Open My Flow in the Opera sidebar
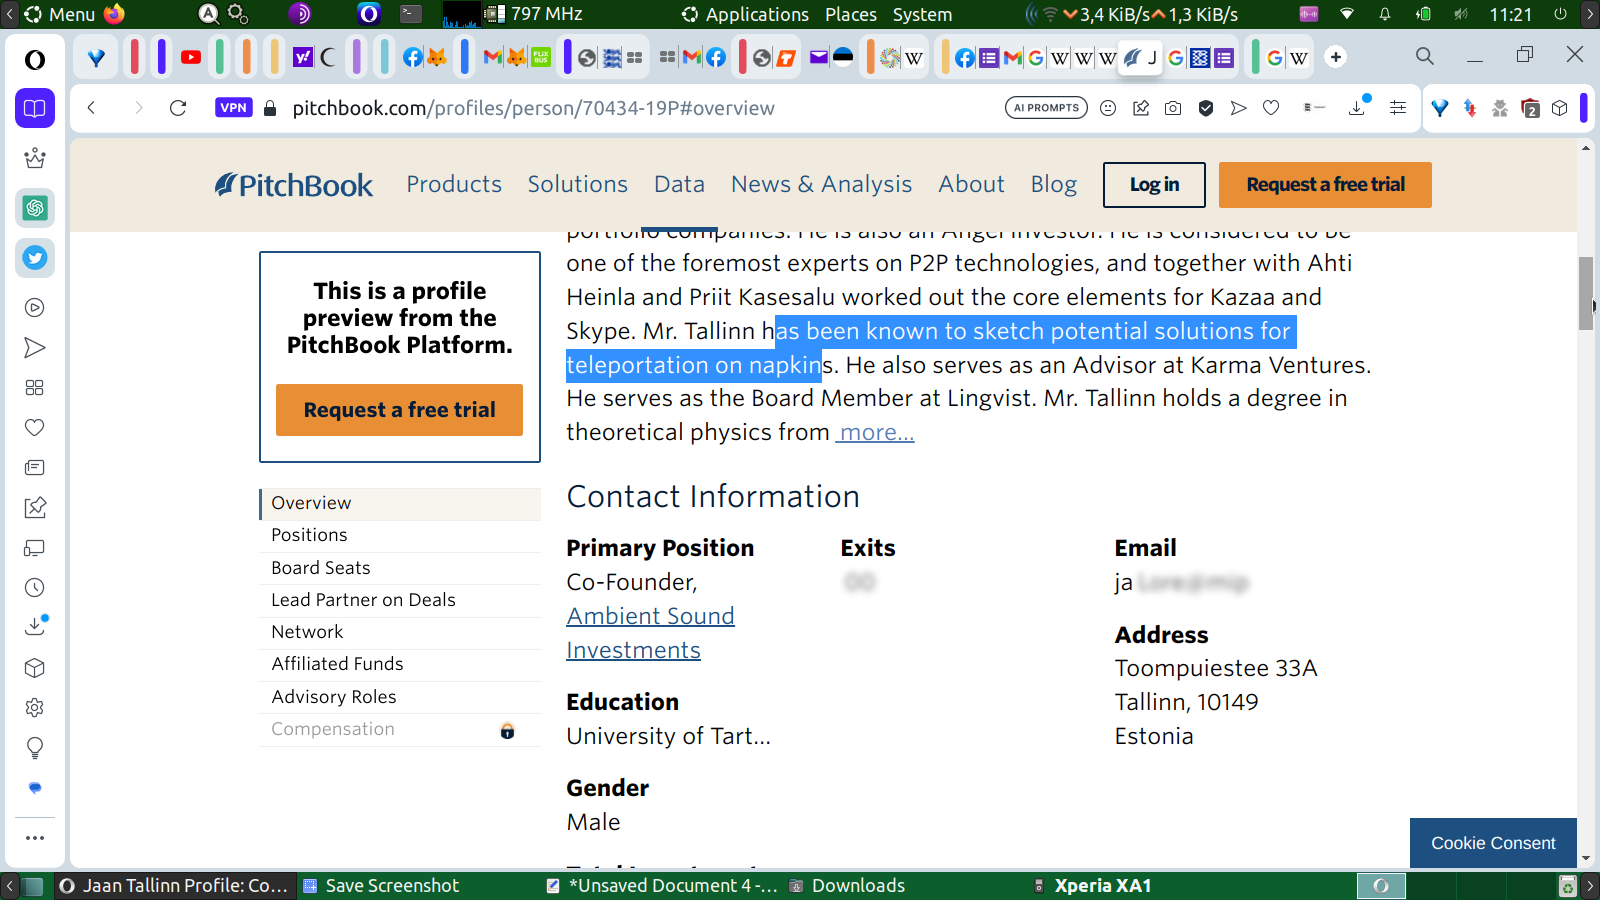This screenshot has height=900, width=1600. 35,348
